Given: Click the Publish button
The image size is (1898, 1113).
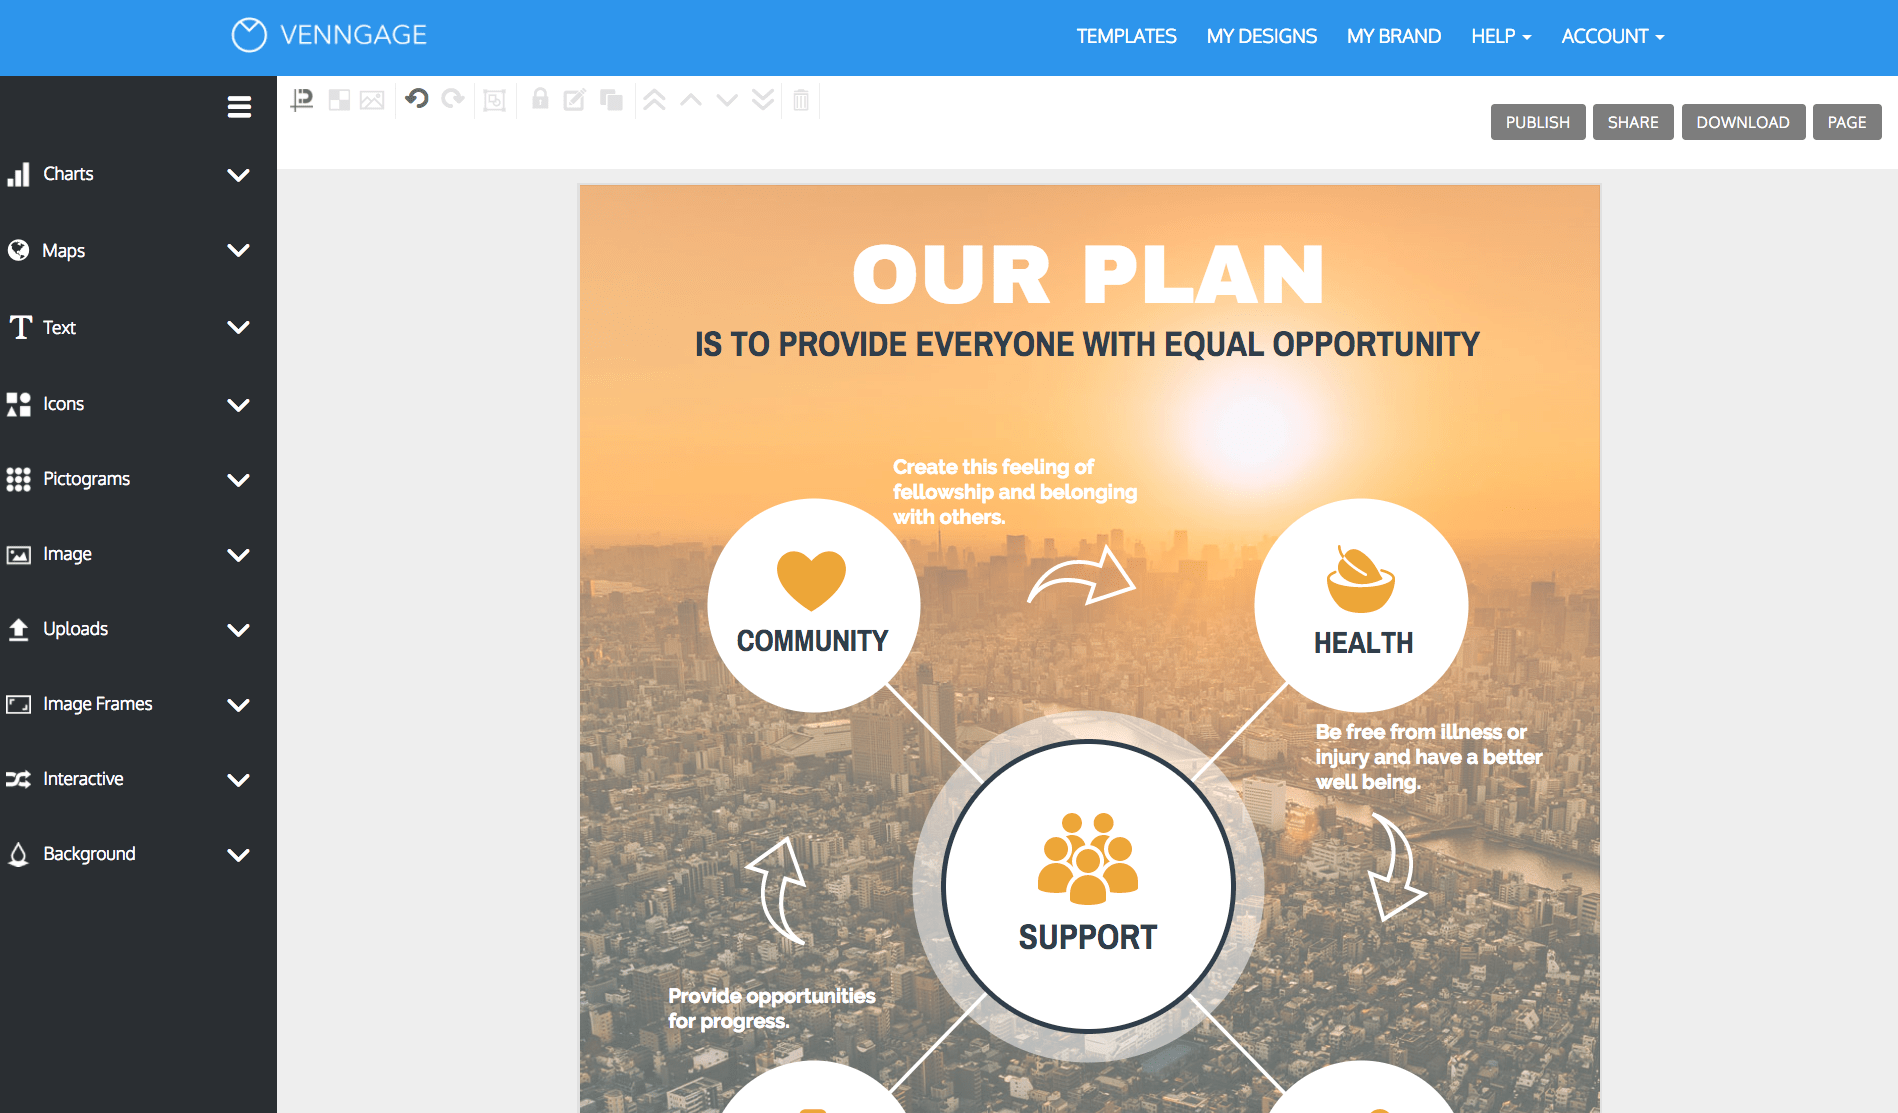Looking at the screenshot, I should (1538, 122).
